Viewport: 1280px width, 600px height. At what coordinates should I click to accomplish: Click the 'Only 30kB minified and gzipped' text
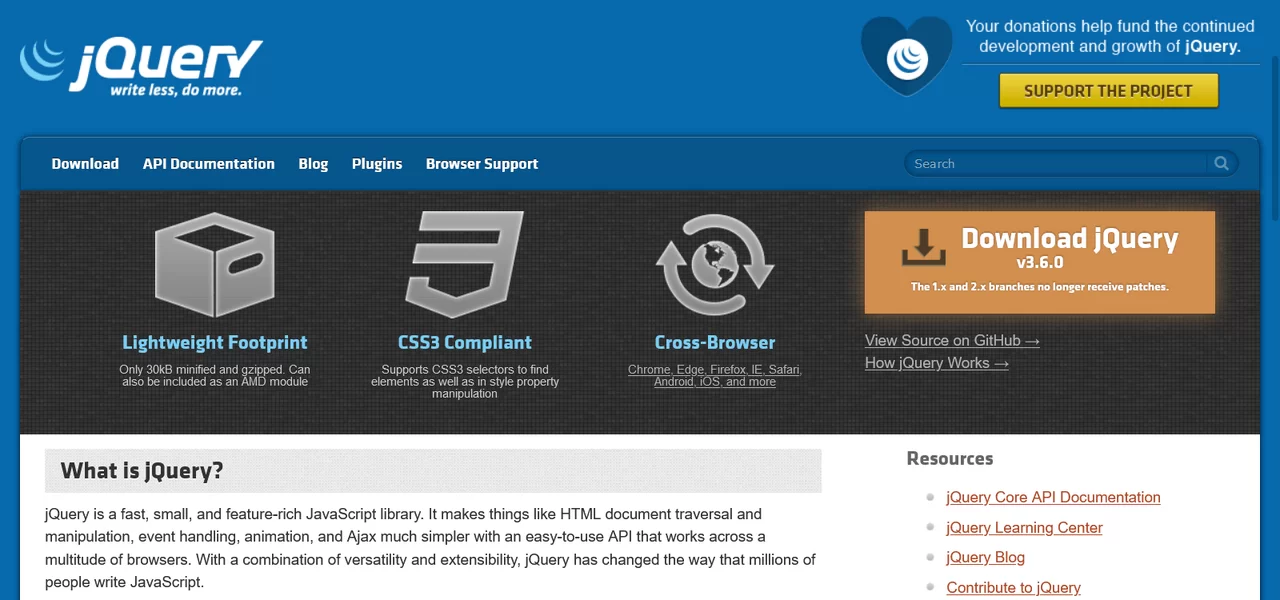tap(215, 375)
